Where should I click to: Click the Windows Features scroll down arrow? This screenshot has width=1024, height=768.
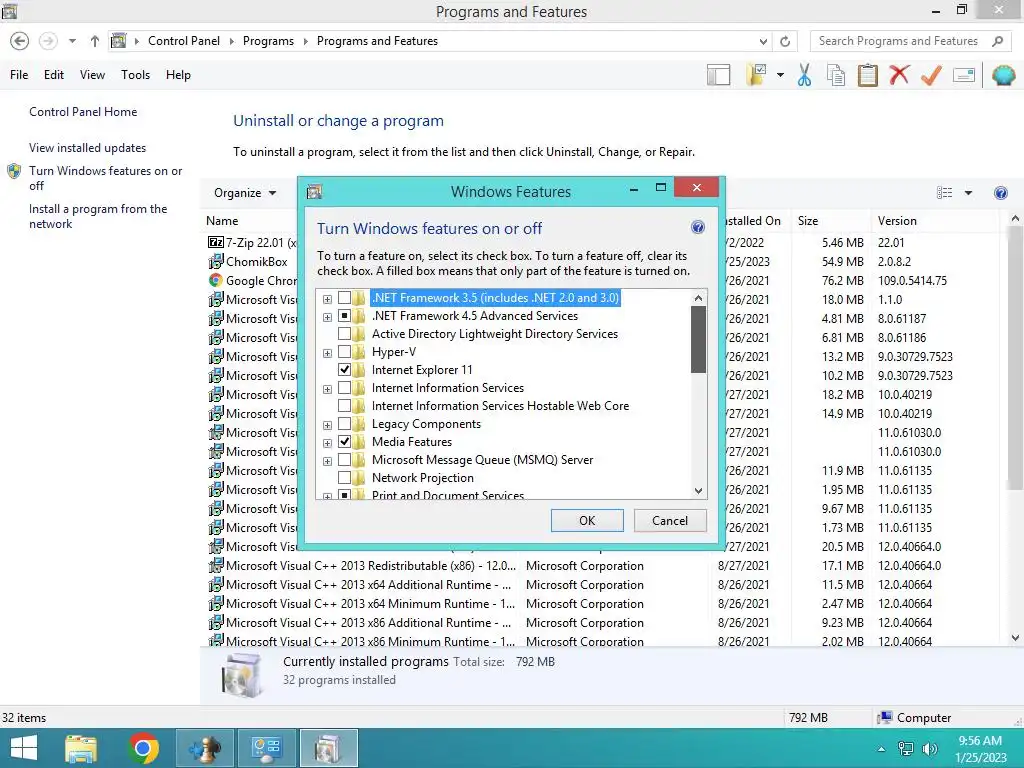click(698, 490)
